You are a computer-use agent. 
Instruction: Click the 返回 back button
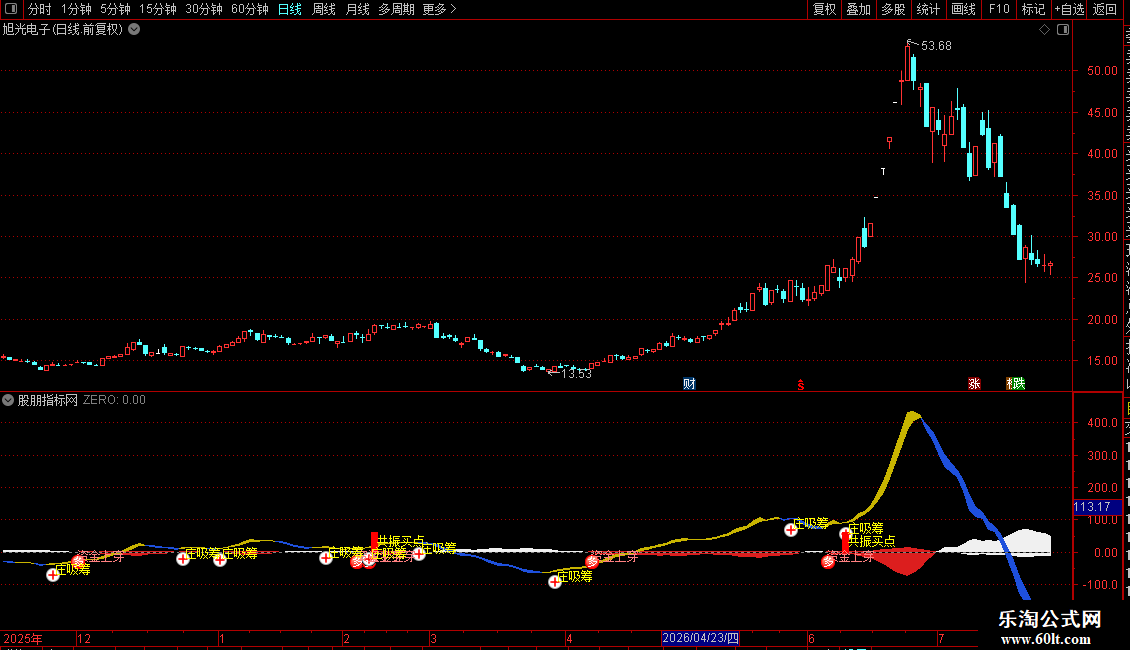click(1104, 9)
